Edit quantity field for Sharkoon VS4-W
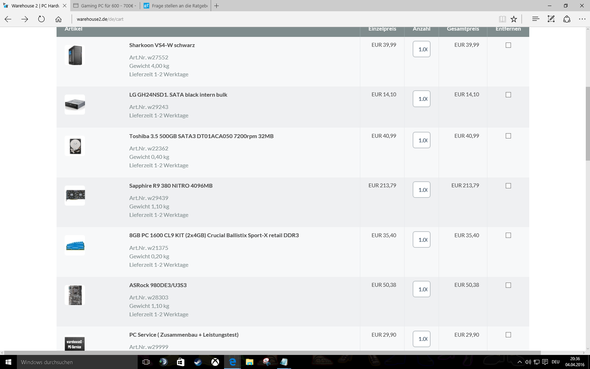 tap(421, 49)
